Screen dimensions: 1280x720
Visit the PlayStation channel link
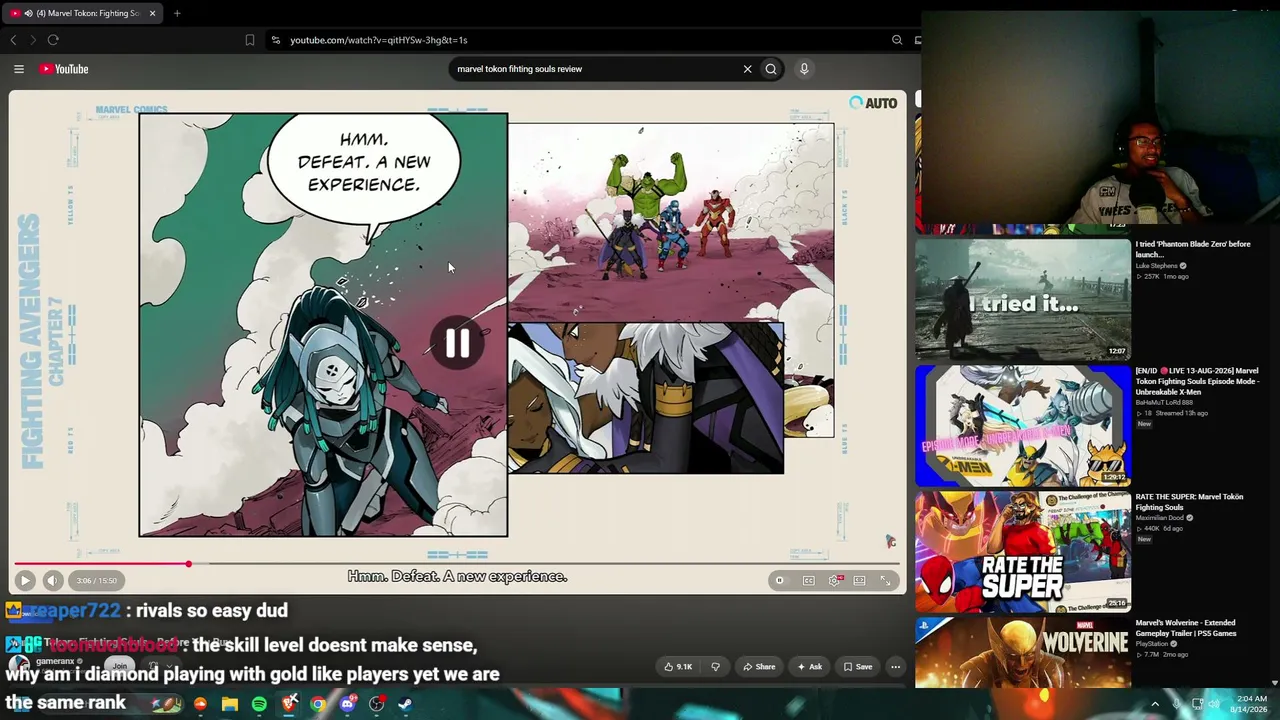coord(1153,644)
